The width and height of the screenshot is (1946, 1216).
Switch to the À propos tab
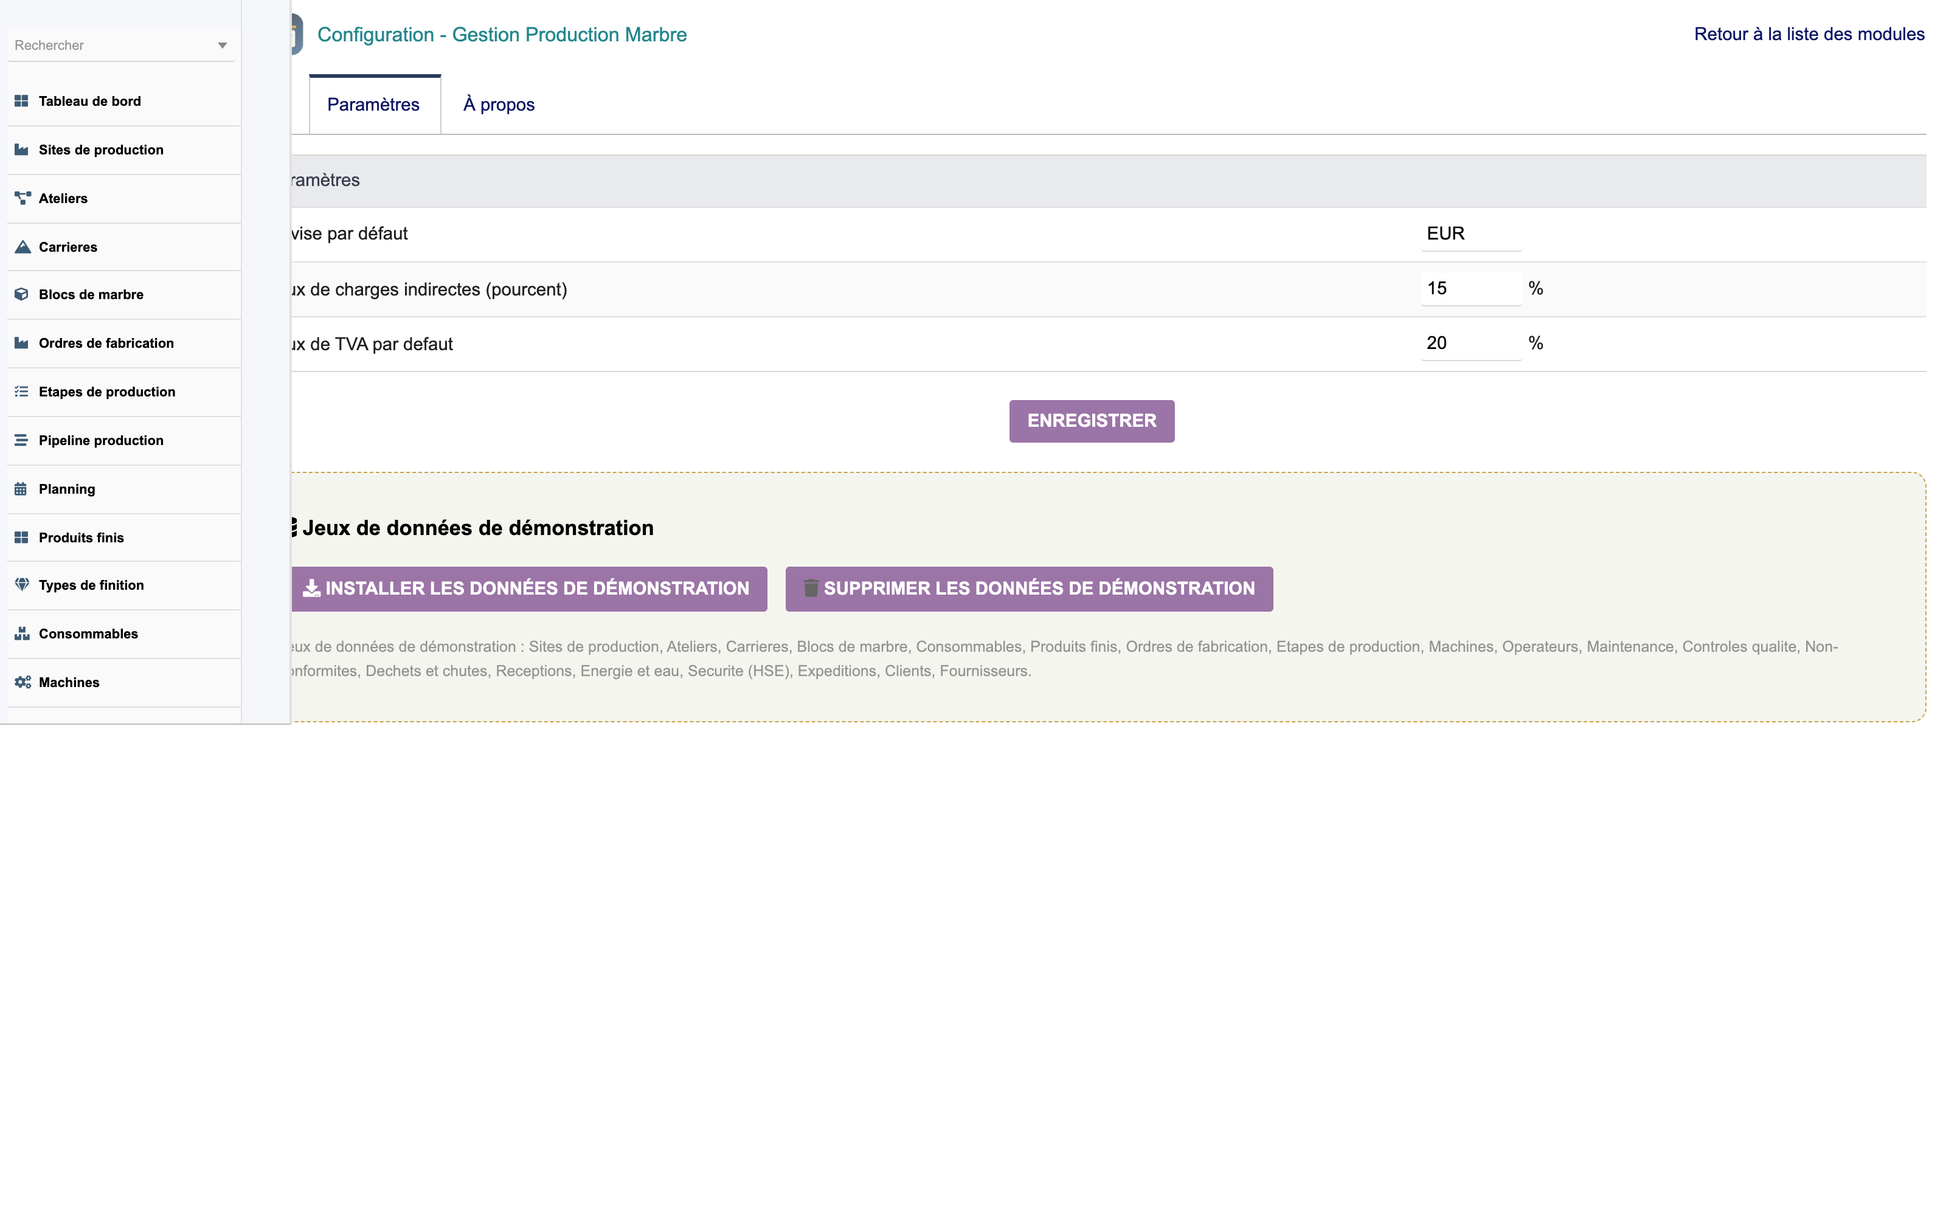pyautogui.click(x=499, y=105)
